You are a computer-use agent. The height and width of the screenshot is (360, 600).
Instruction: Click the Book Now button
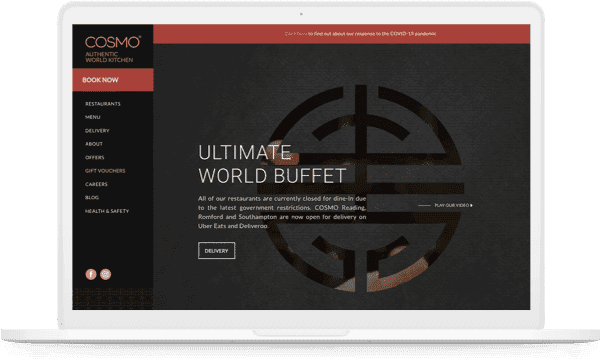point(113,80)
